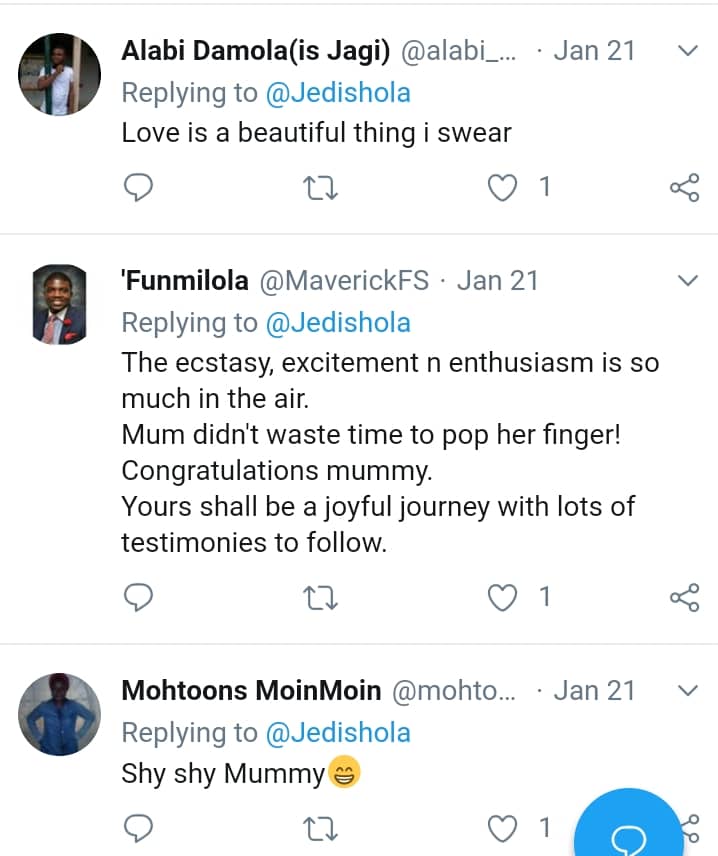Reply to Alabi Damola's tweet
718x856 pixels.
[x=138, y=187]
